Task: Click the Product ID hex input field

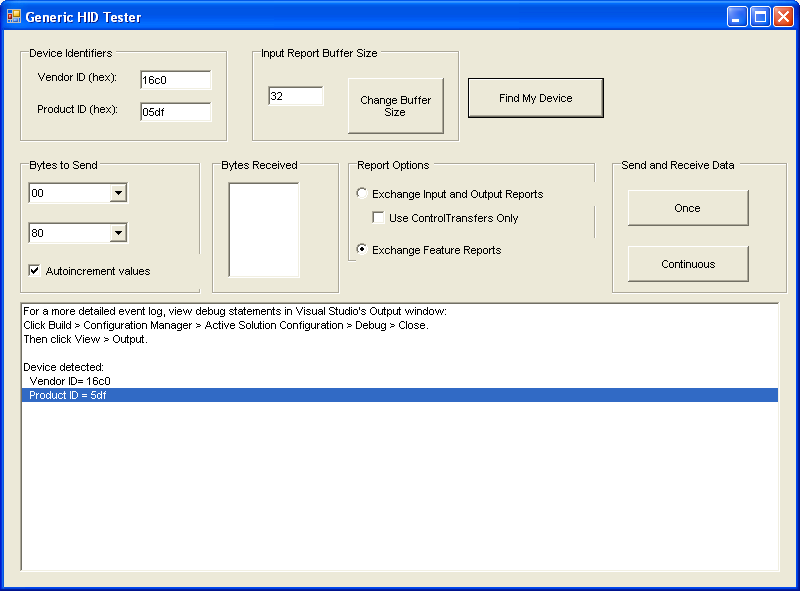Action: click(176, 112)
